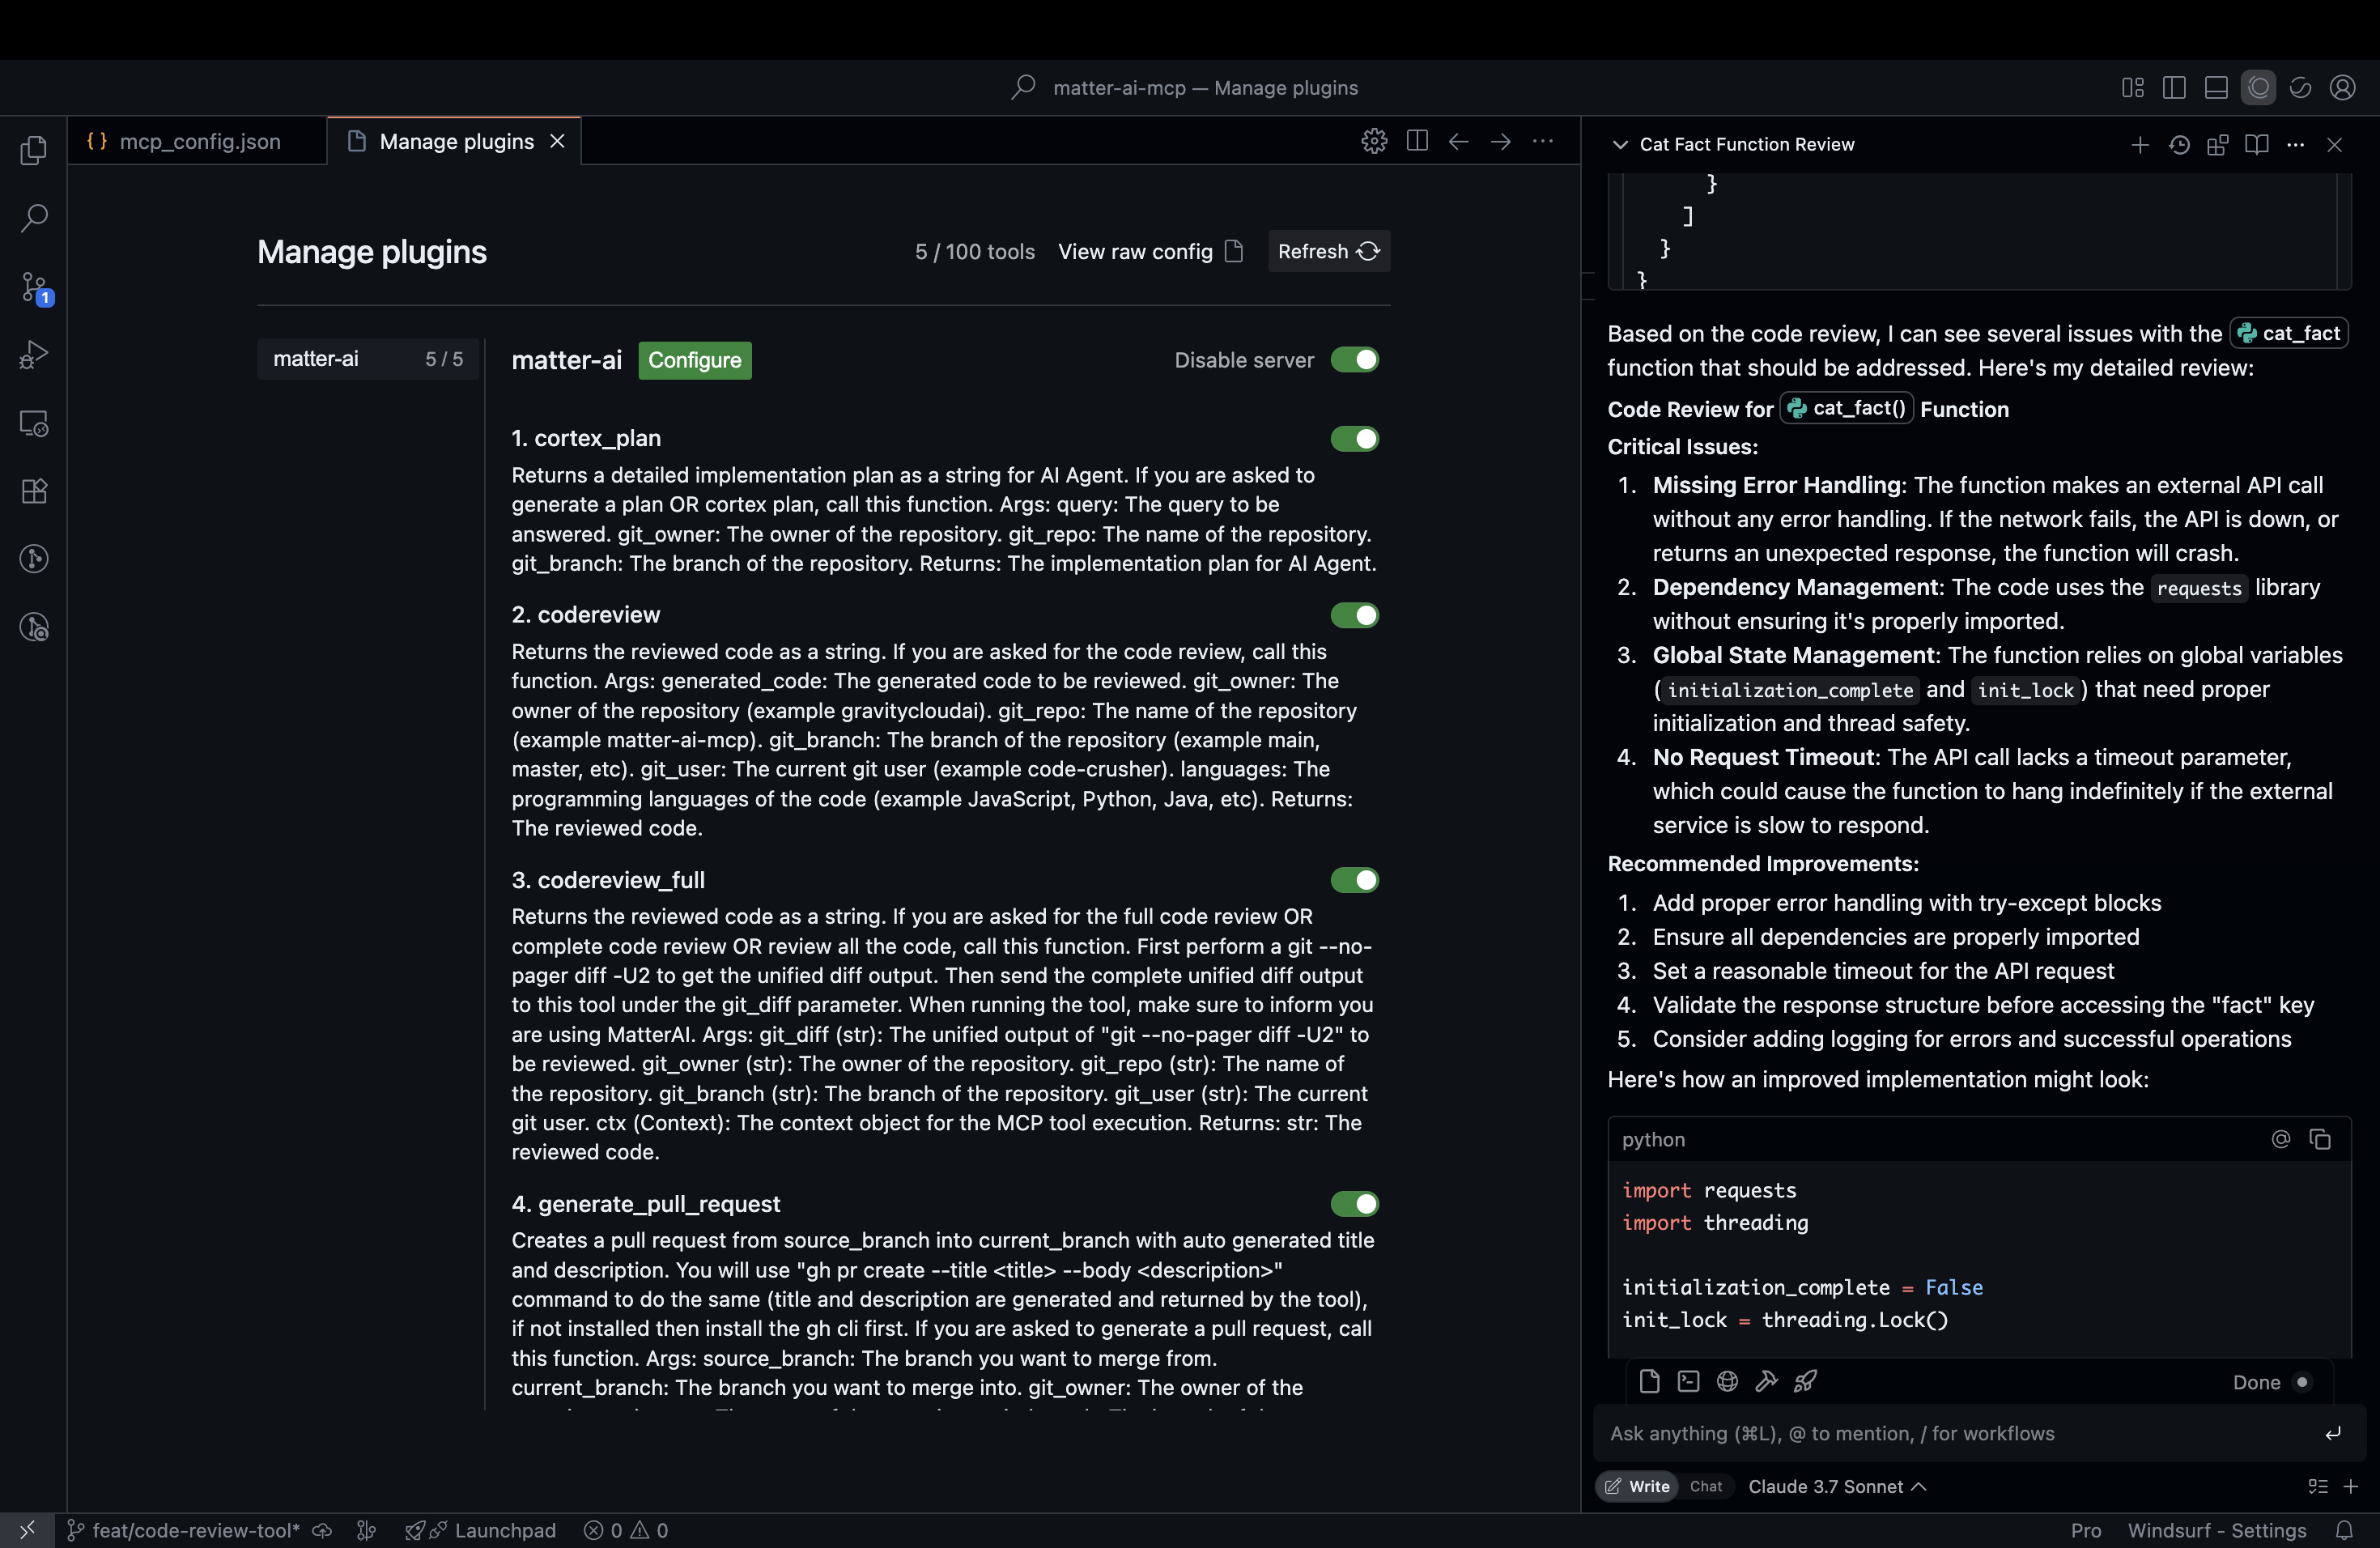Viewport: 2380px width, 1548px height.
Task: Open remote window indicator in status bar
Action: [27, 1530]
